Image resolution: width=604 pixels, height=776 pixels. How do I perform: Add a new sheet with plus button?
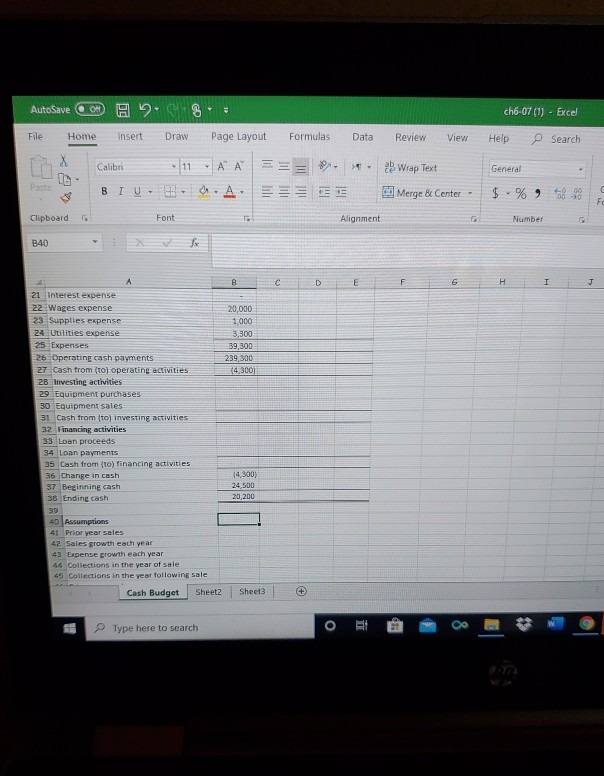tap(301, 591)
